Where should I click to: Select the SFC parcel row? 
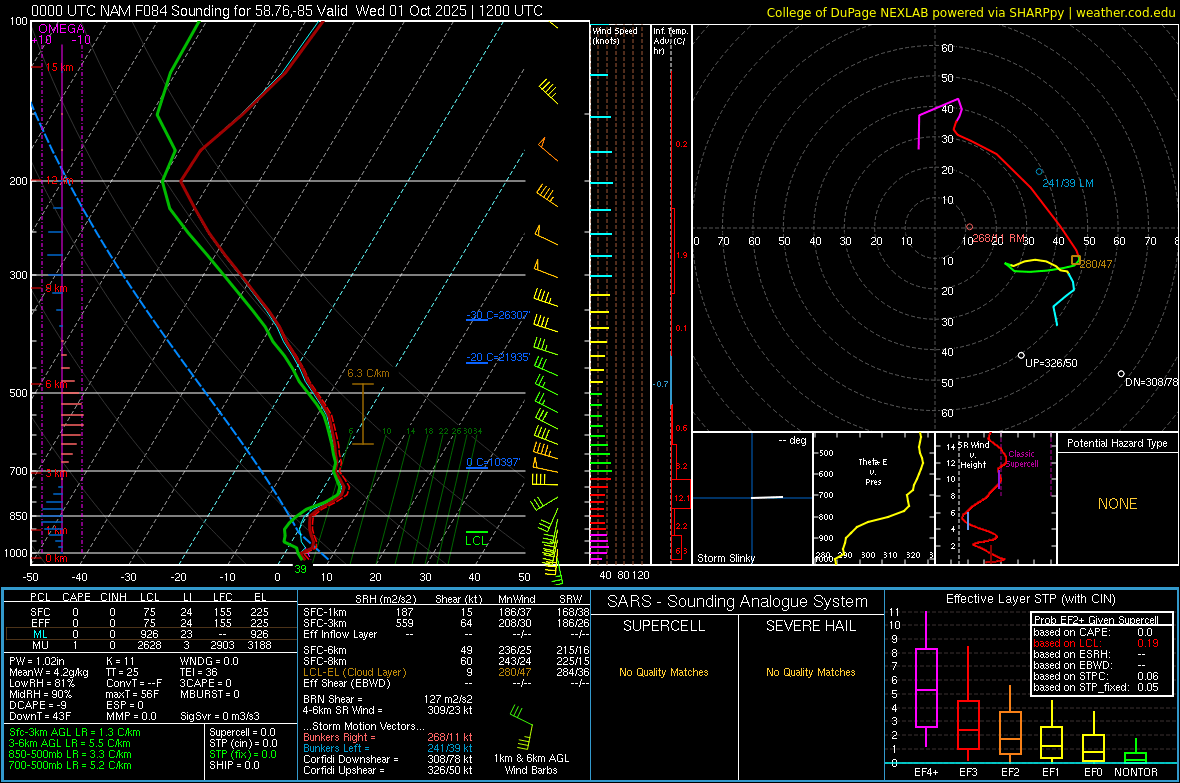pyautogui.click(x=150, y=612)
